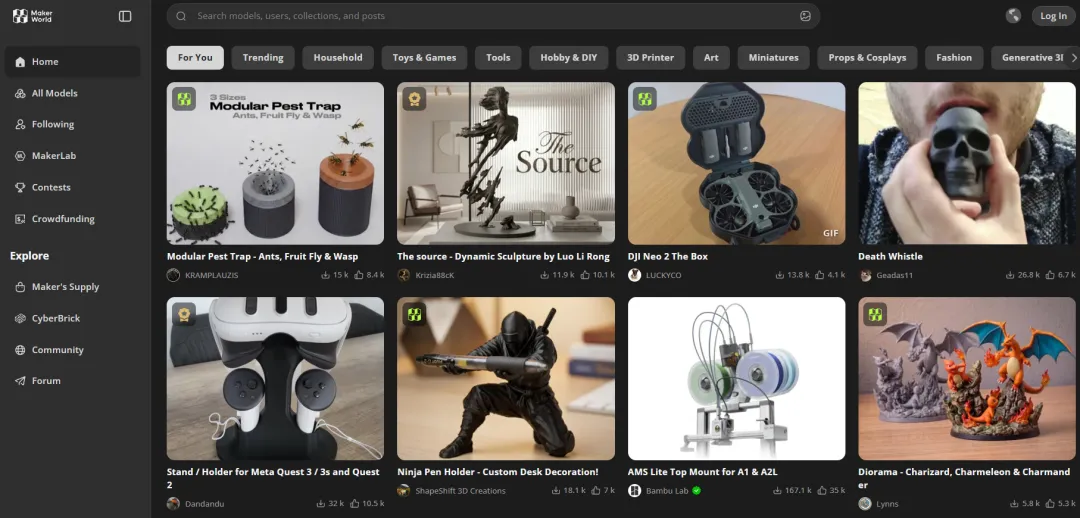Select the Trending tab

click(263, 58)
